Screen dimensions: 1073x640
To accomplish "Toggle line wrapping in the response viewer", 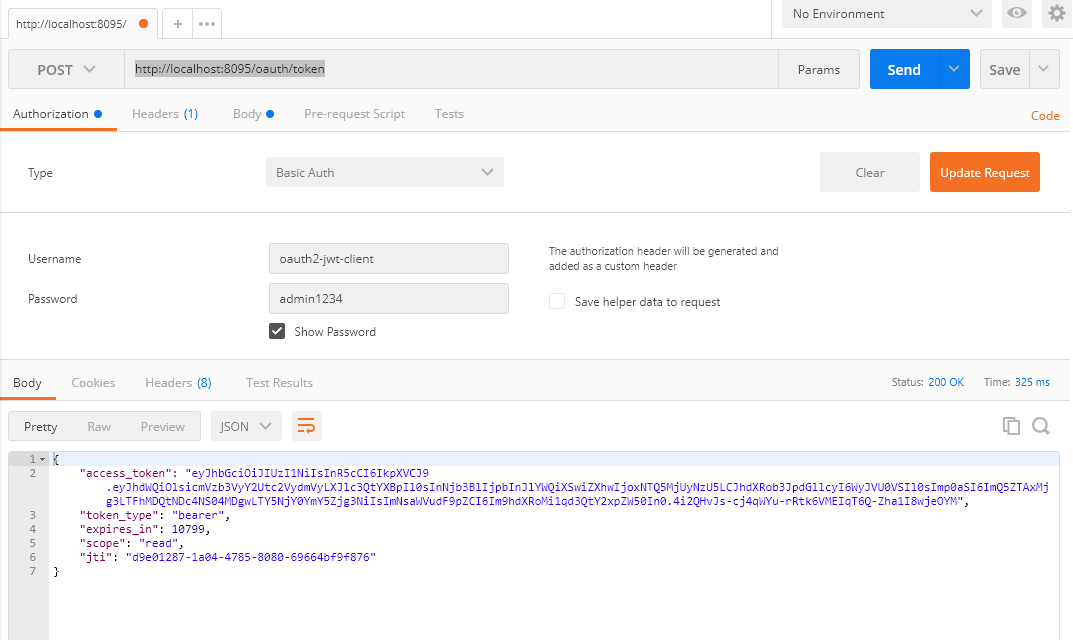I will [x=306, y=425].
